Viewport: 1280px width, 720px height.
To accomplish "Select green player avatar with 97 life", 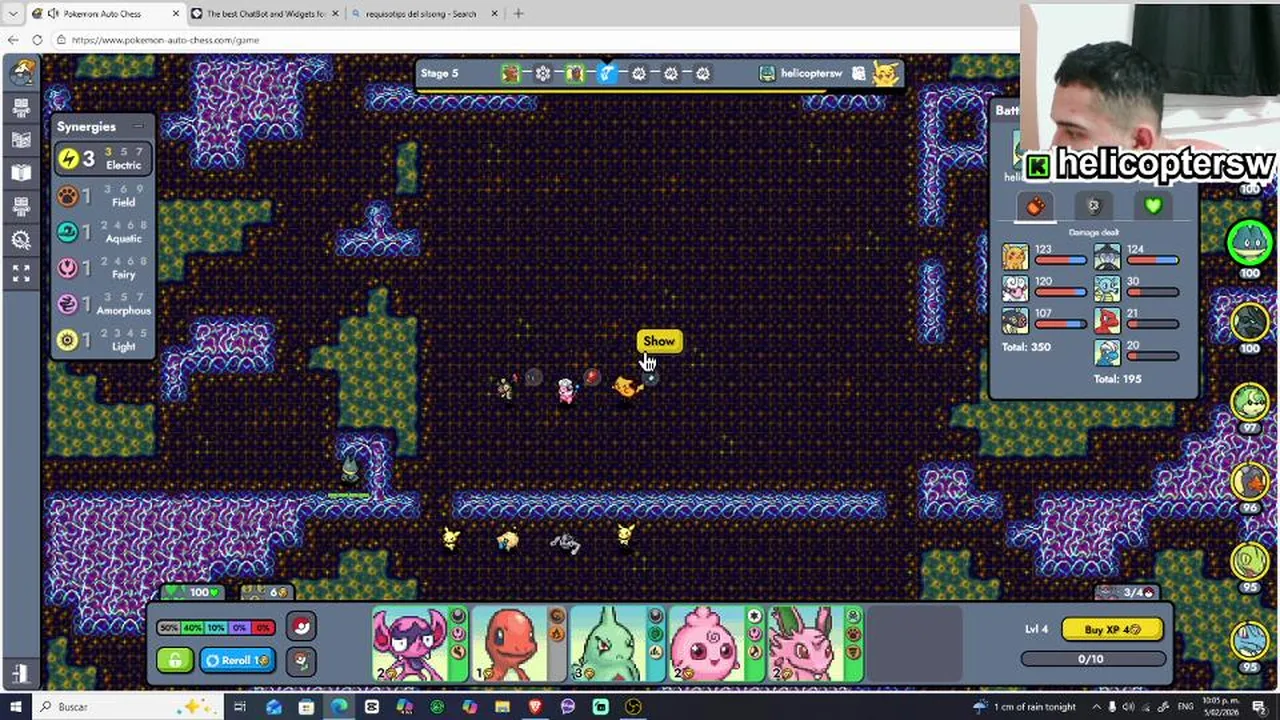I will pos(1250,402).
